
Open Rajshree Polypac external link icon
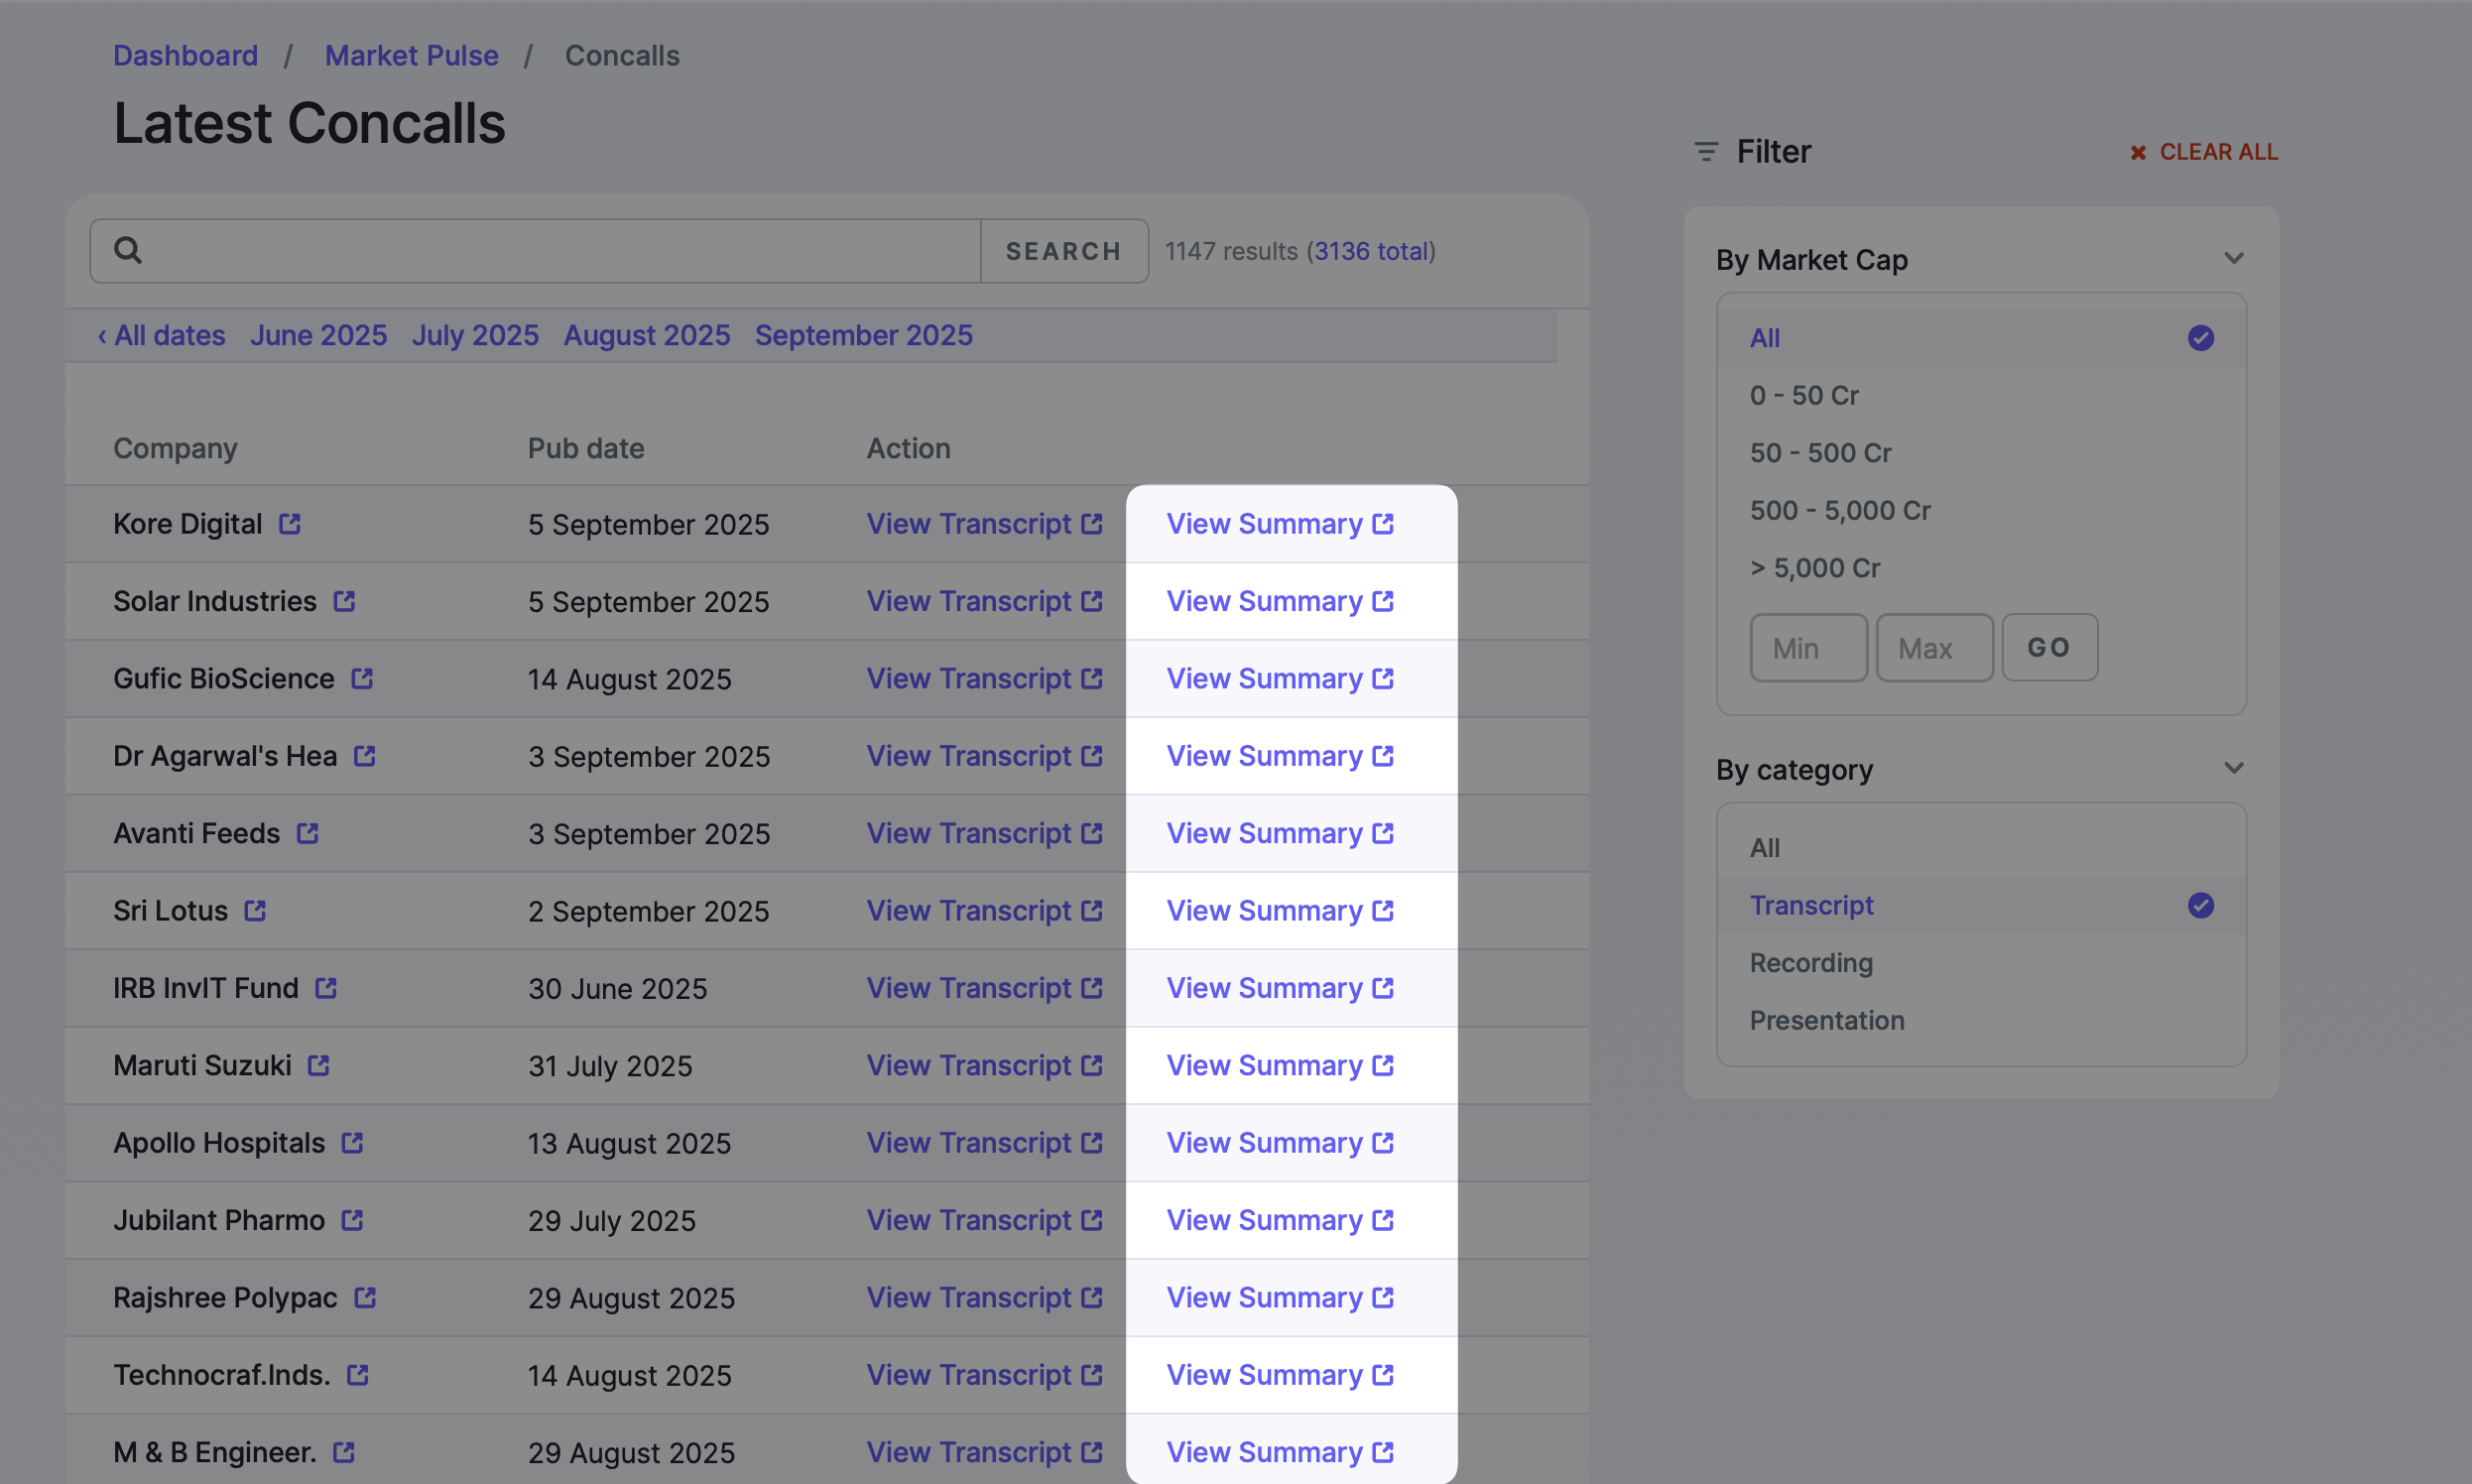click(x=365, y=1297)
